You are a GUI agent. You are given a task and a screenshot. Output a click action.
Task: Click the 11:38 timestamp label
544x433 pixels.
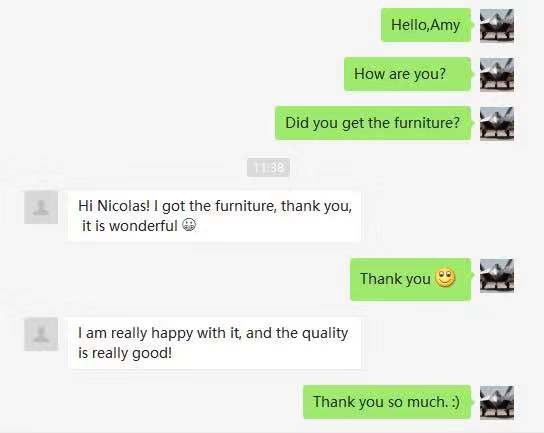269,168
